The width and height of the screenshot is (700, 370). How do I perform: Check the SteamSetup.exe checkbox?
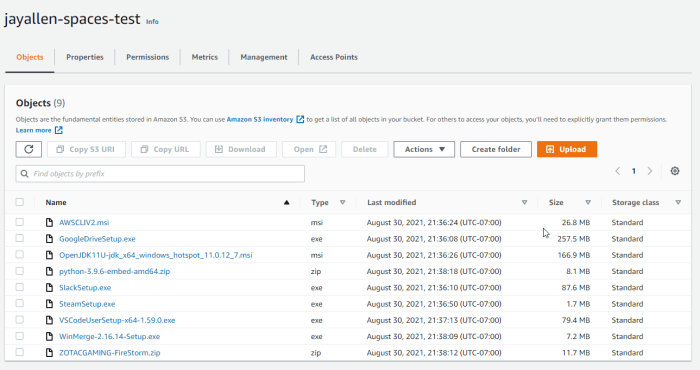tap(20, 303)
